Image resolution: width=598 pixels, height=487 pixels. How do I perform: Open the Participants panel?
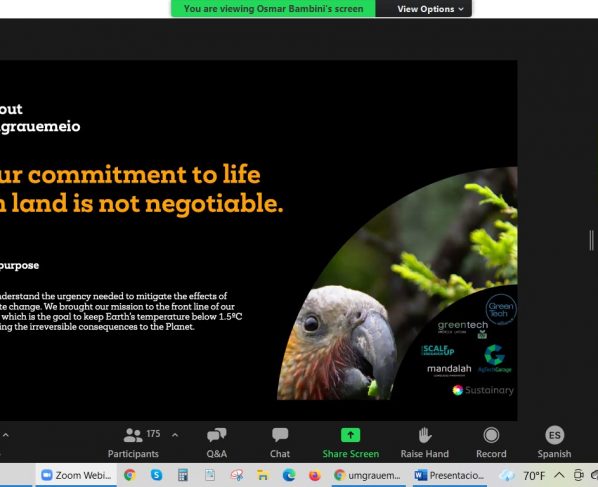133,443
